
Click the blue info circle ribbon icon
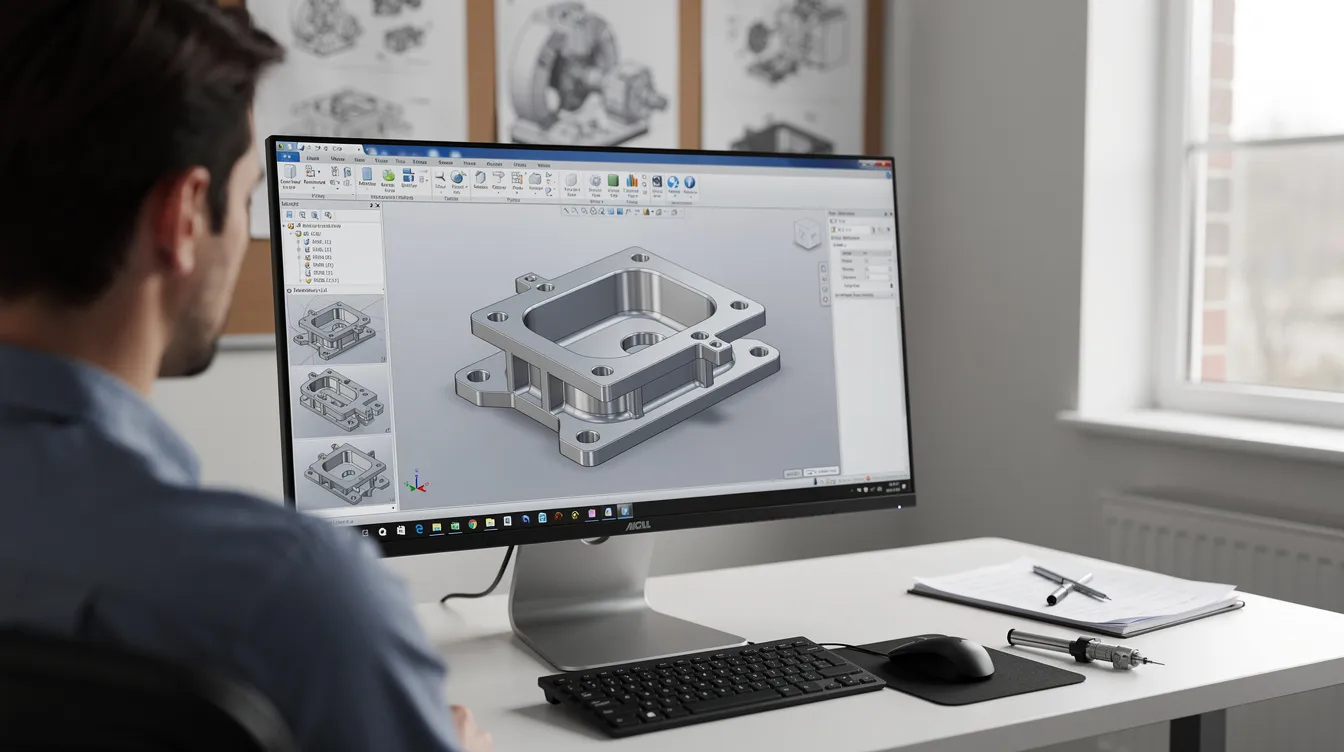click(689, 182)
